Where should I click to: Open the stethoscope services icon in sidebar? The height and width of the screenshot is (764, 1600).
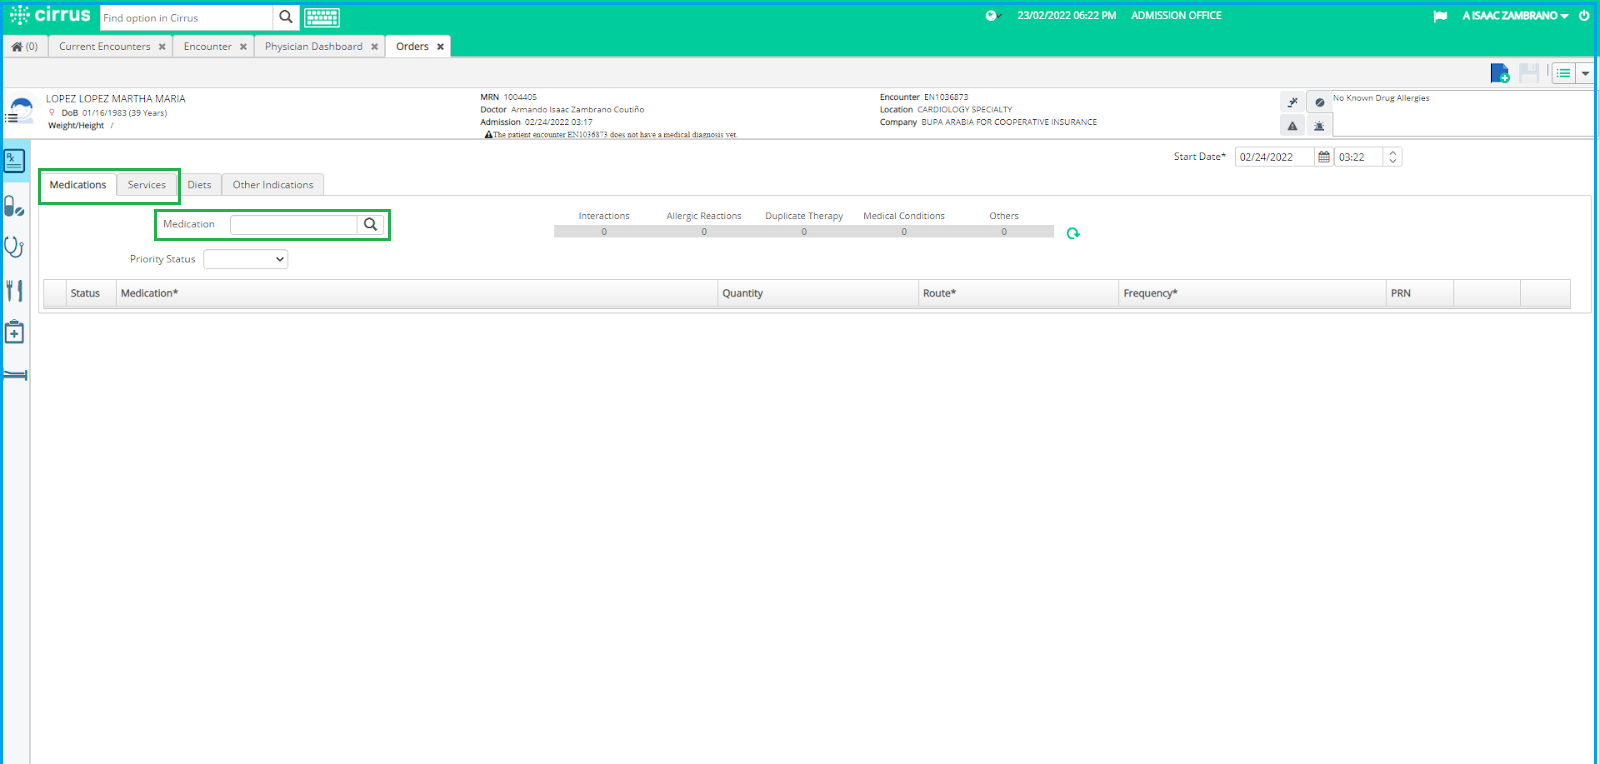[14, 247]
